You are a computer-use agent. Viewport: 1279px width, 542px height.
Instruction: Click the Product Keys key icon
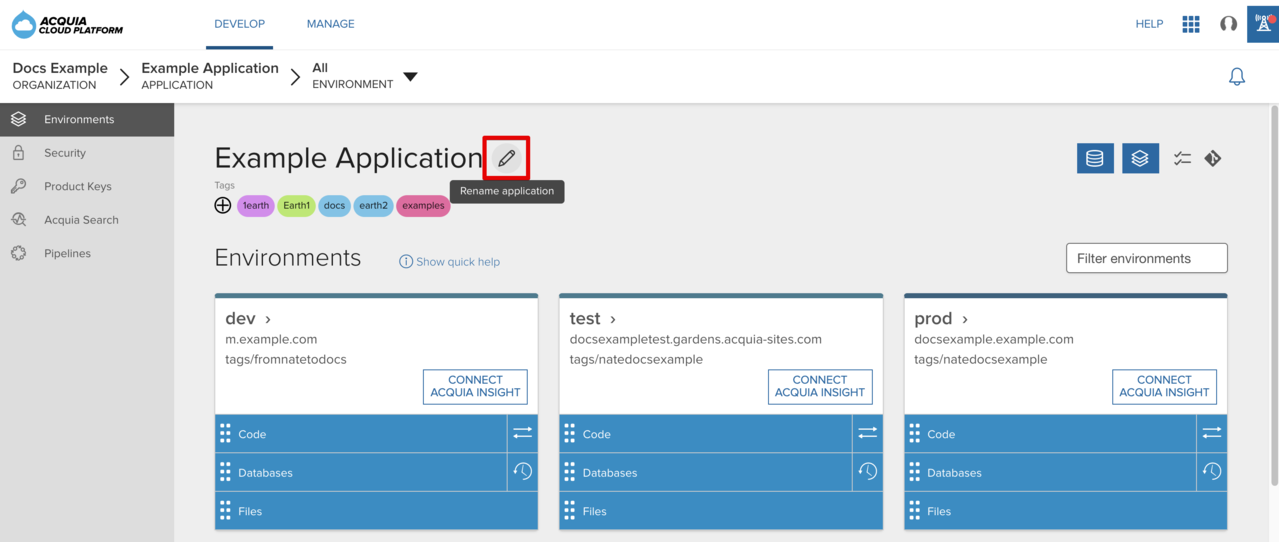tap(18, 186)
